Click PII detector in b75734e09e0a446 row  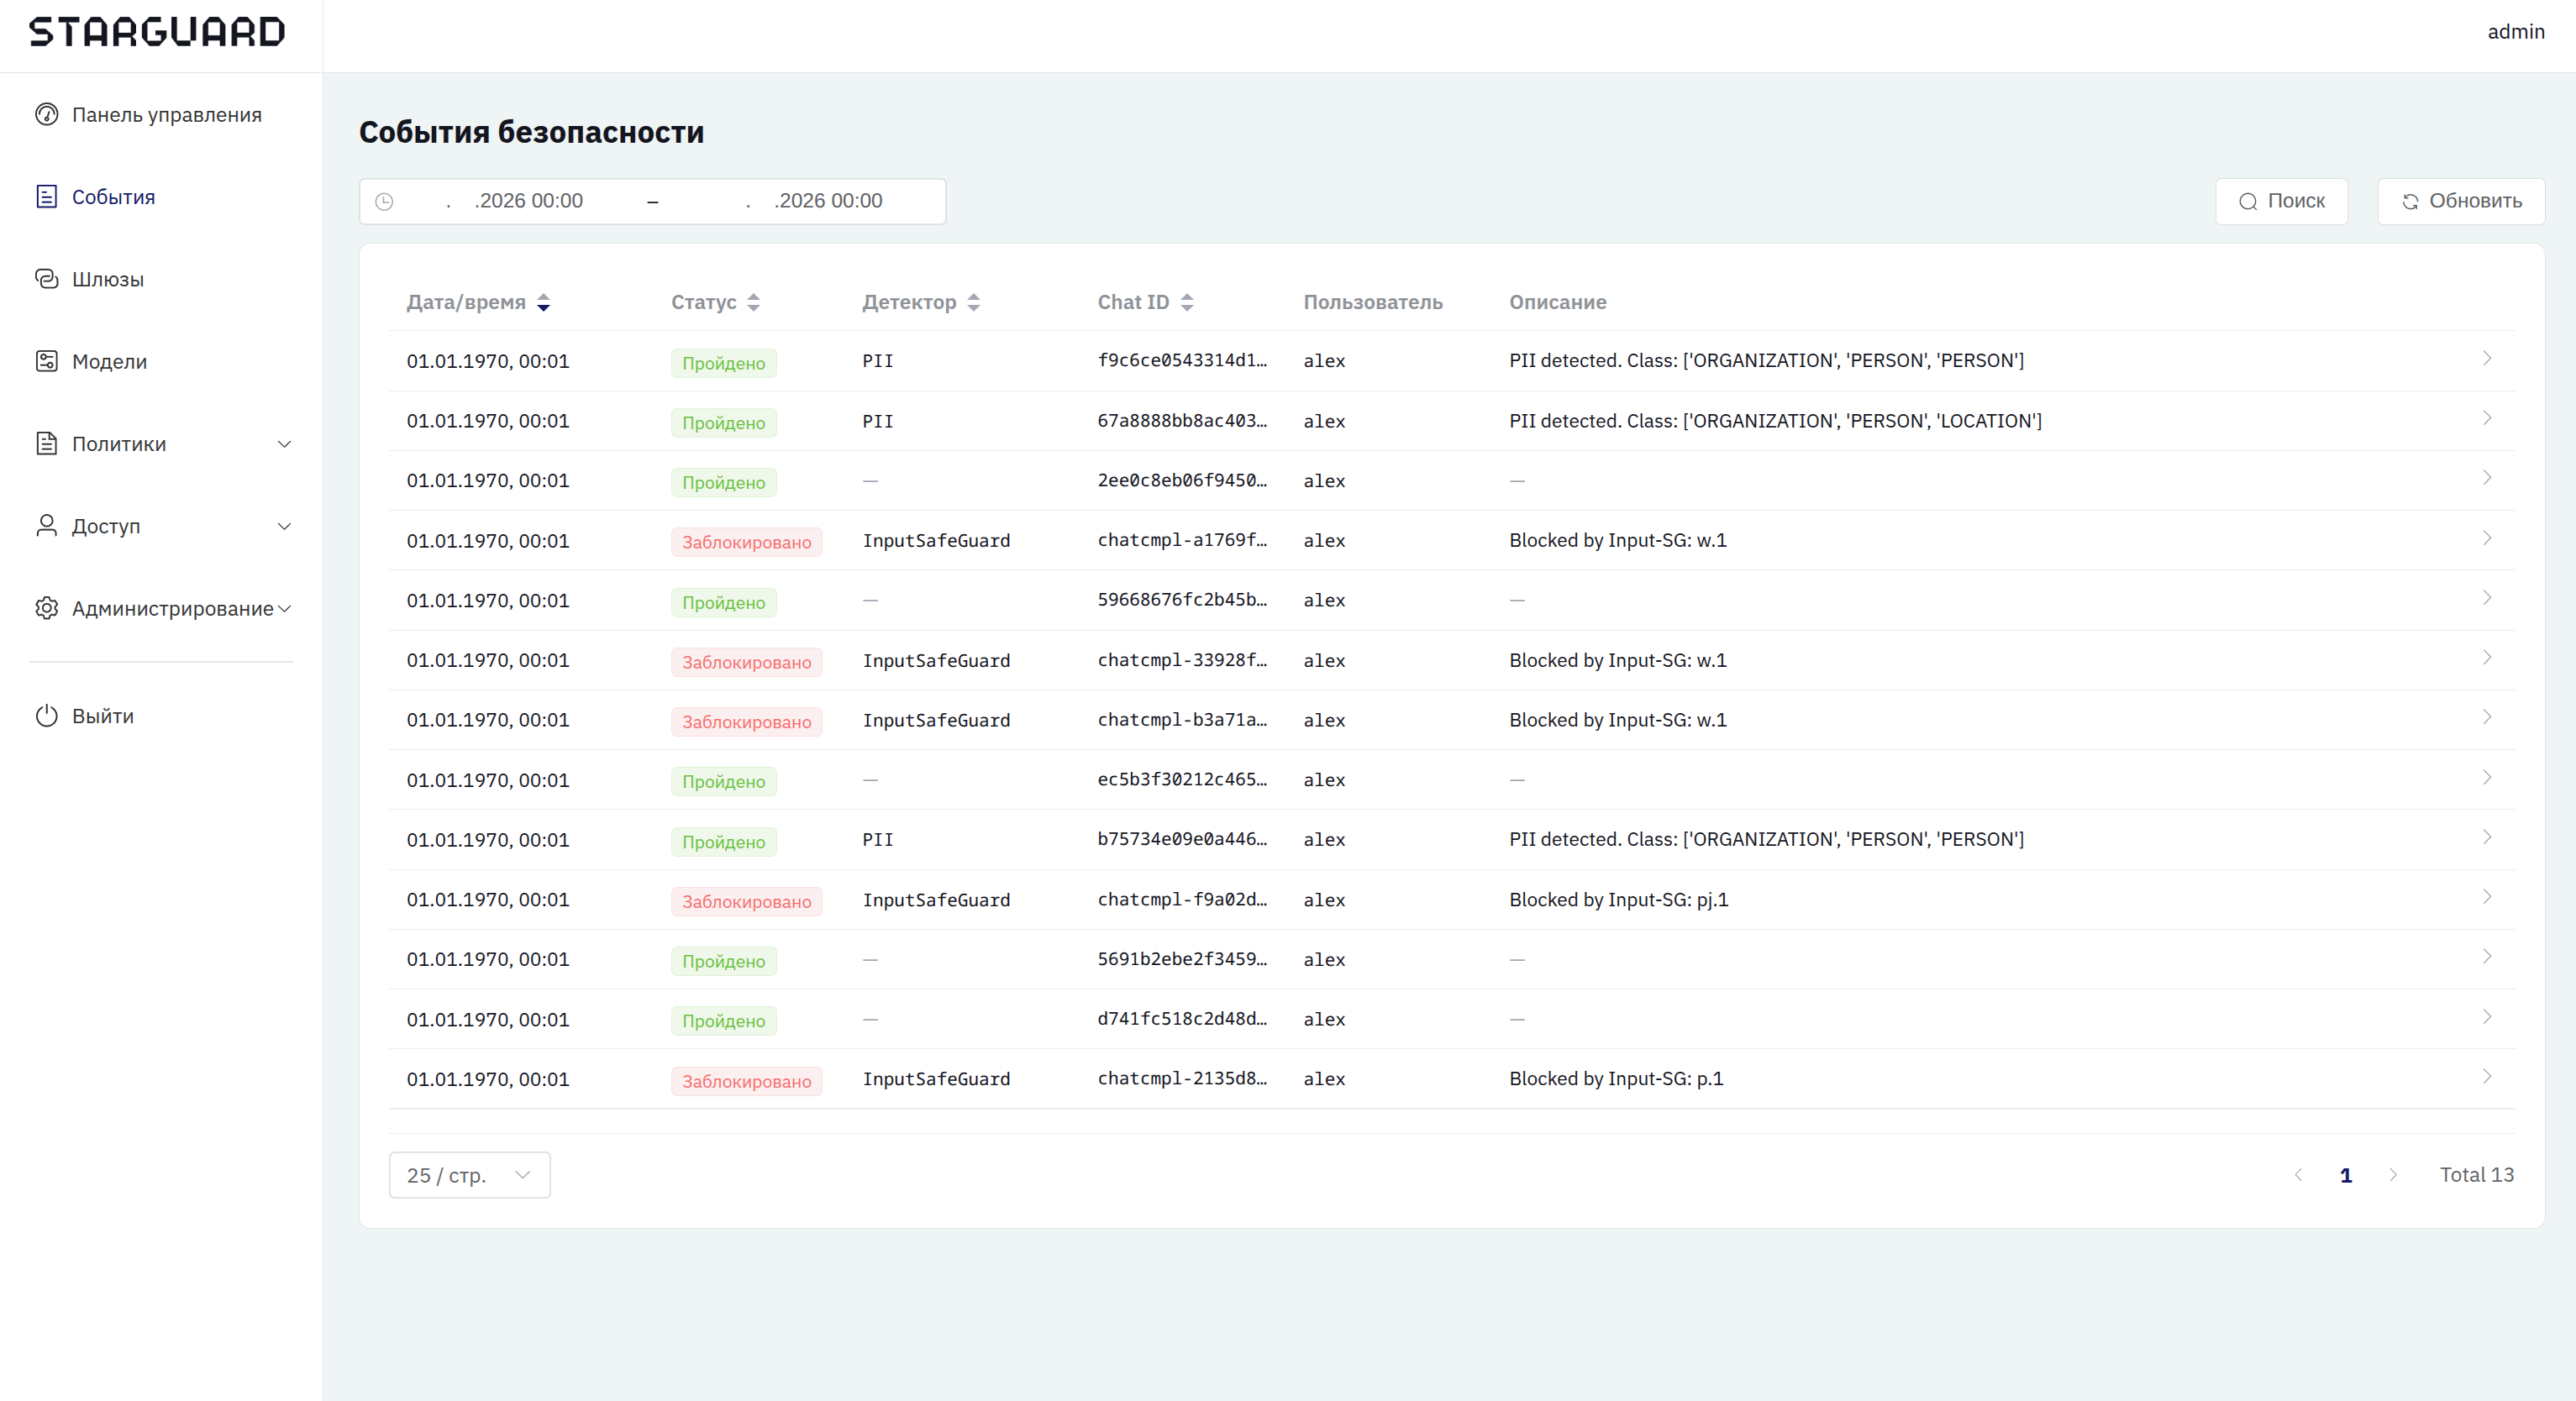pyautogui.click(x=877, y=839)
